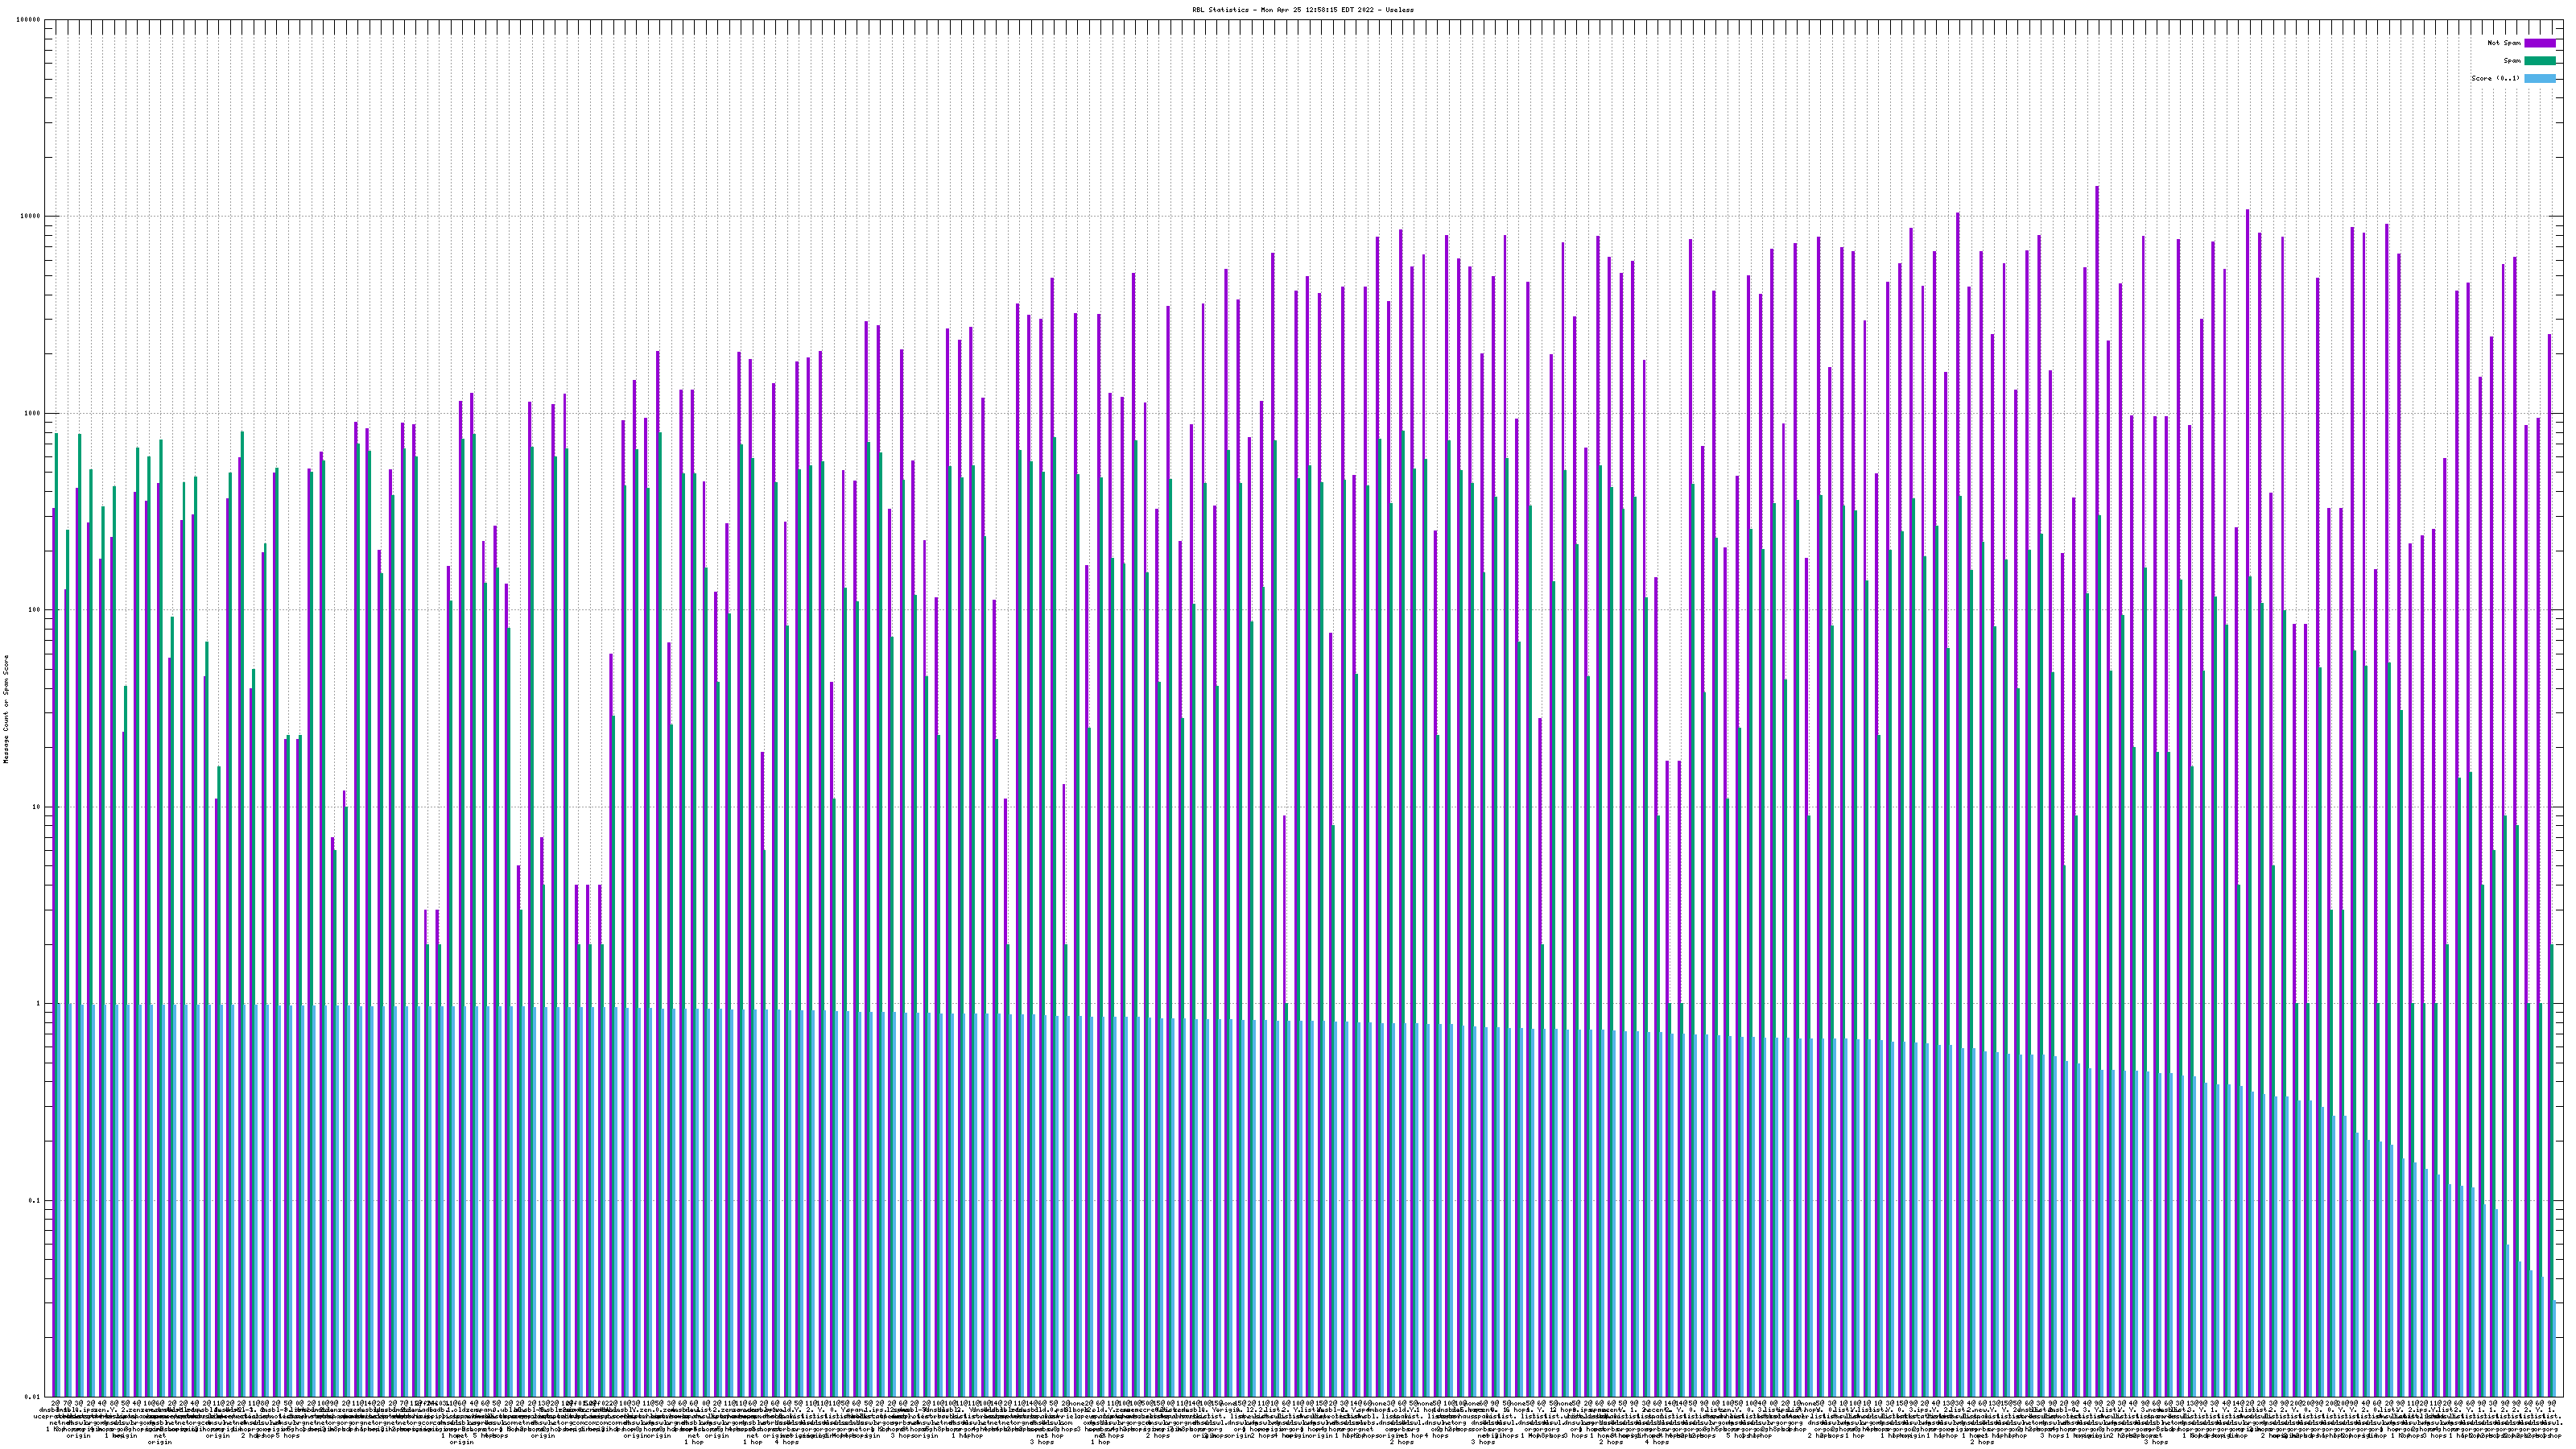Click the 0.01 y-axis tick label
Image resolution: width=2576 pixels, height=1449 pixels.
click(35, 1397)
